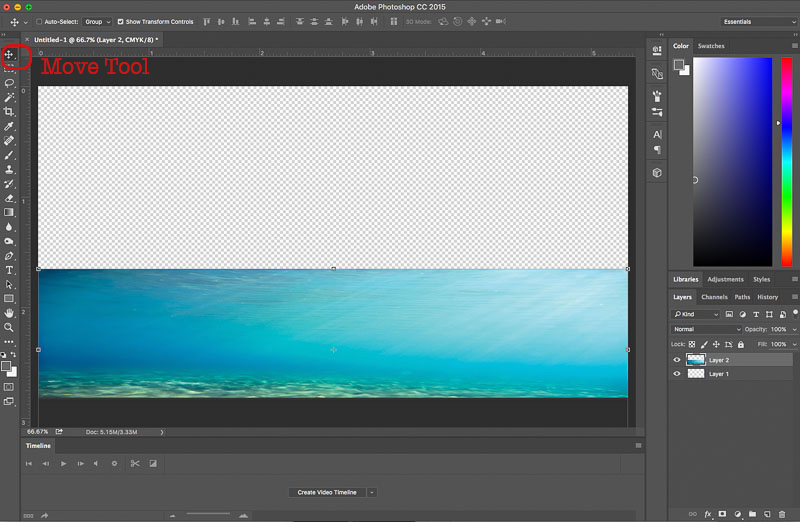Open the layer style fx menu
Viewport: 800px width, 522px height.
(x=708, y=514)
